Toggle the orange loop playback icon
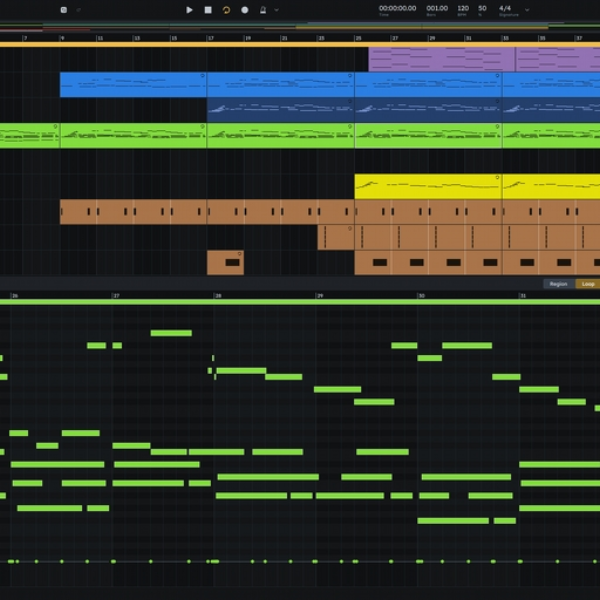This screenshot has width=600, height=600. click(x=226, y=10)
